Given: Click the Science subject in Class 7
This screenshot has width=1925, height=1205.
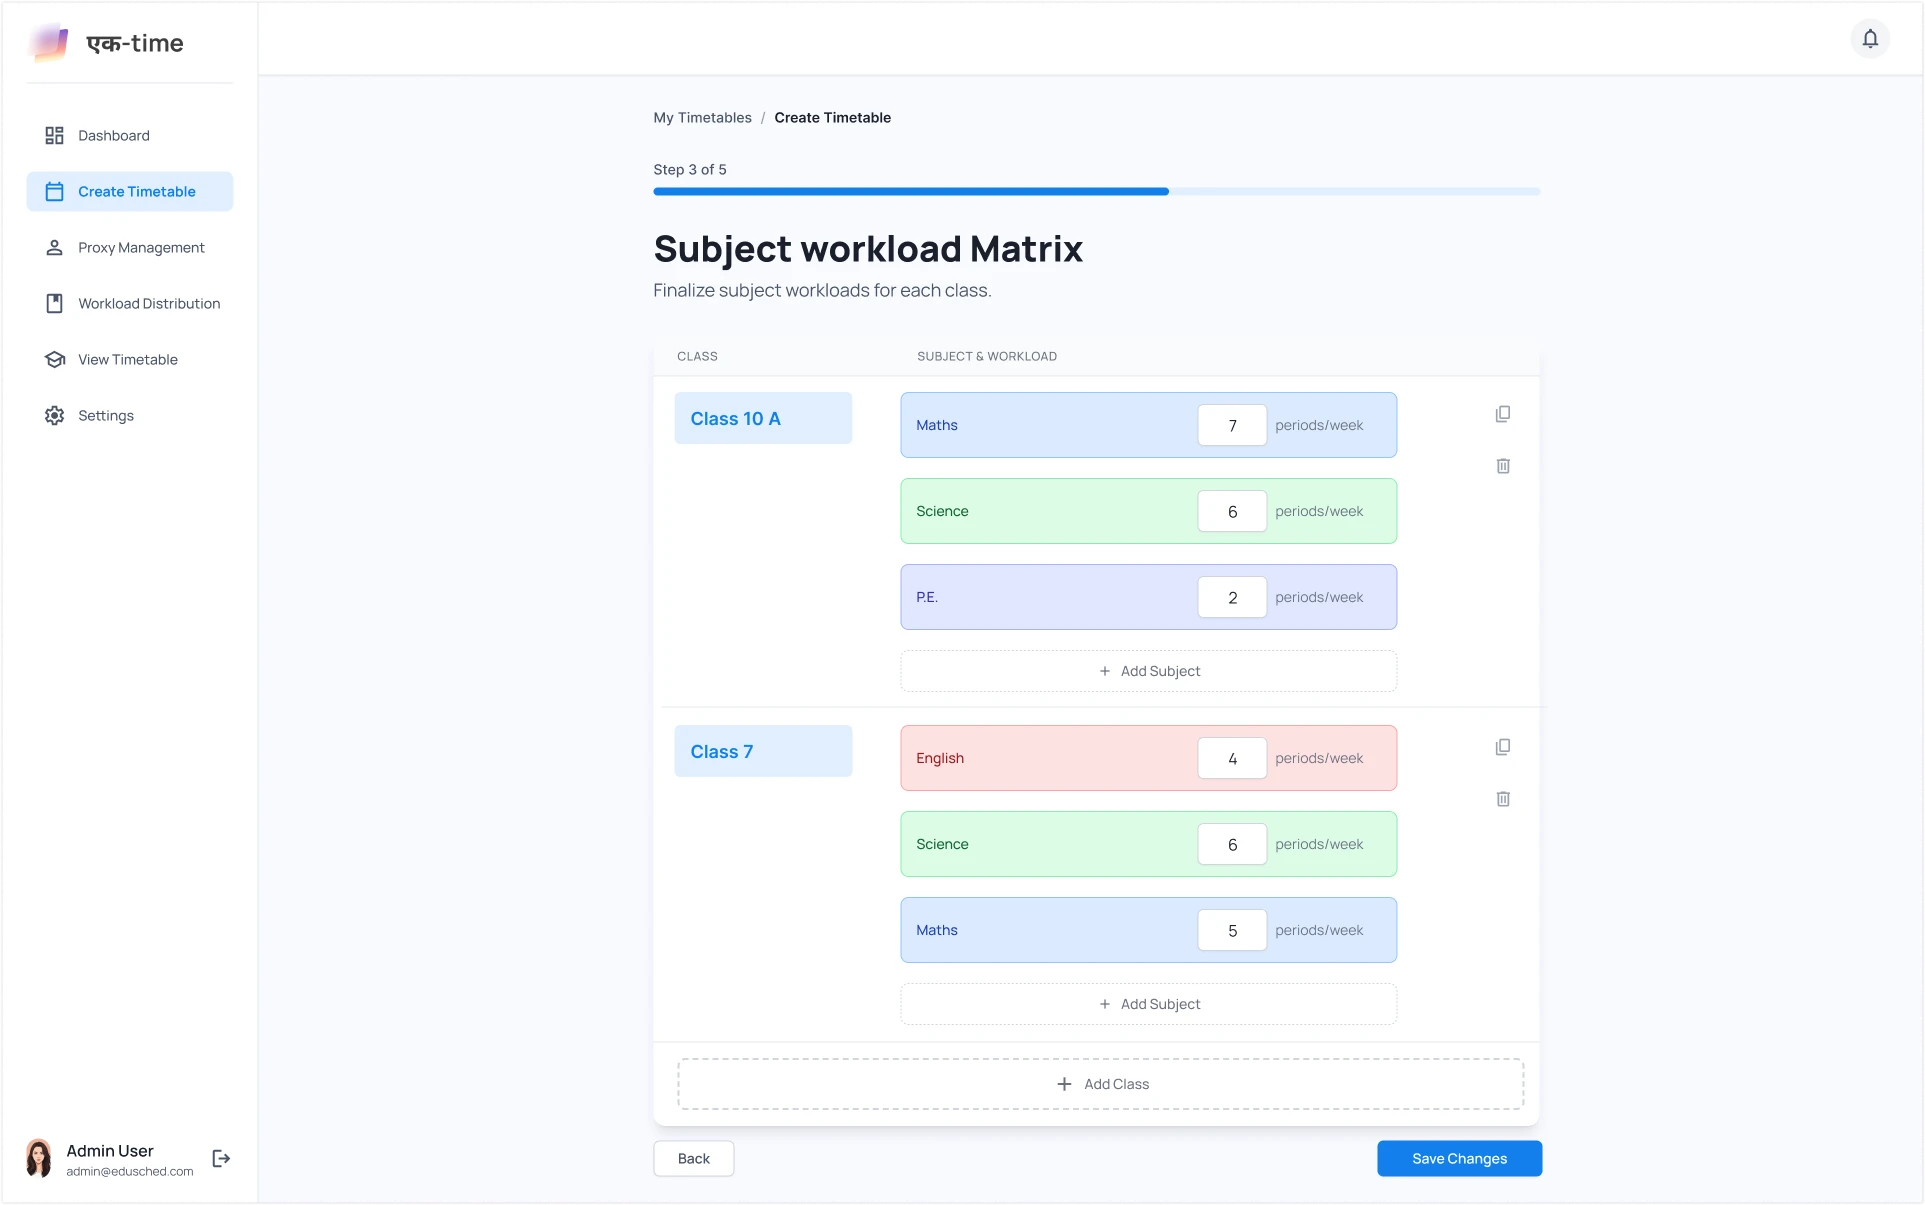Looking at the screenshot, I should (x=942, y=844).
